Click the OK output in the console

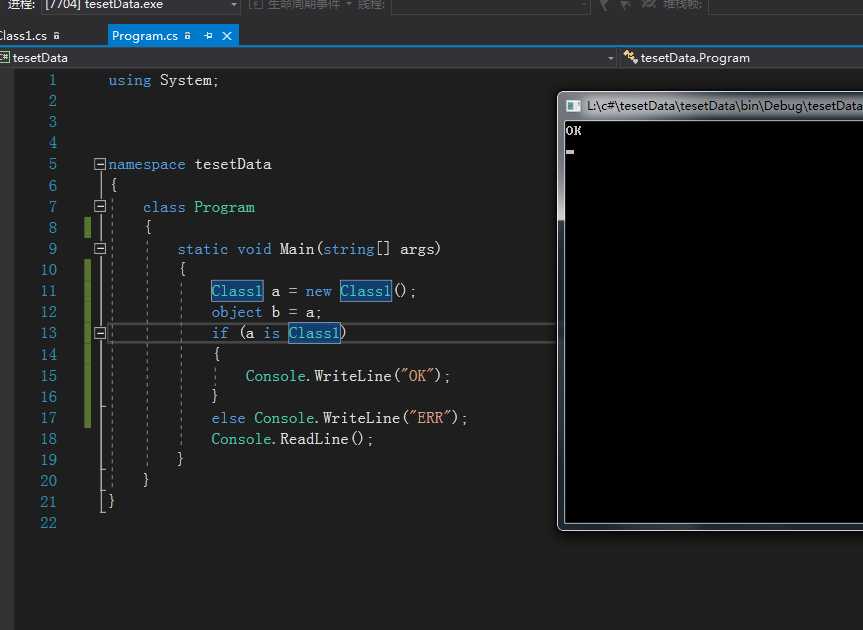click(x=573, y=130)
